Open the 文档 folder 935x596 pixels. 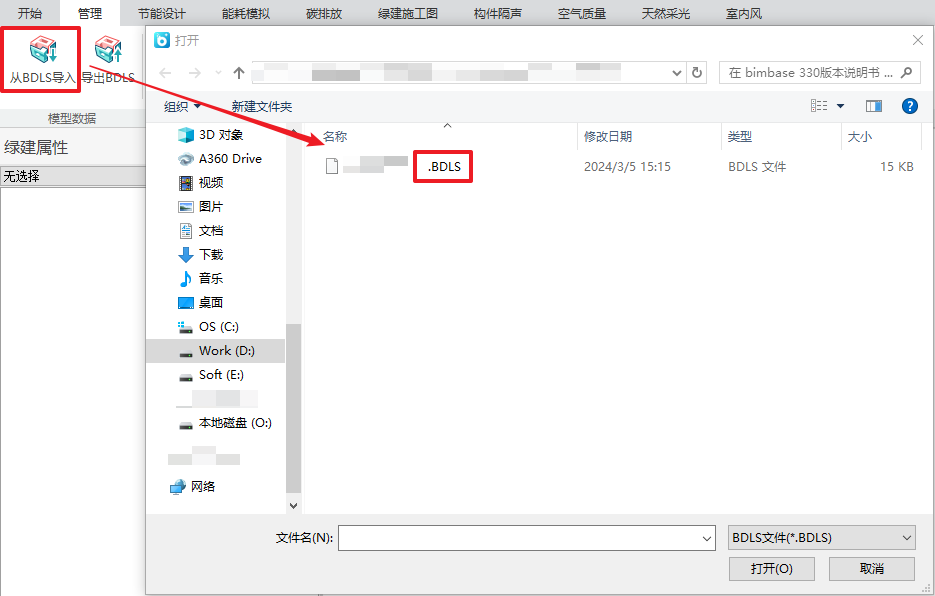211,230
